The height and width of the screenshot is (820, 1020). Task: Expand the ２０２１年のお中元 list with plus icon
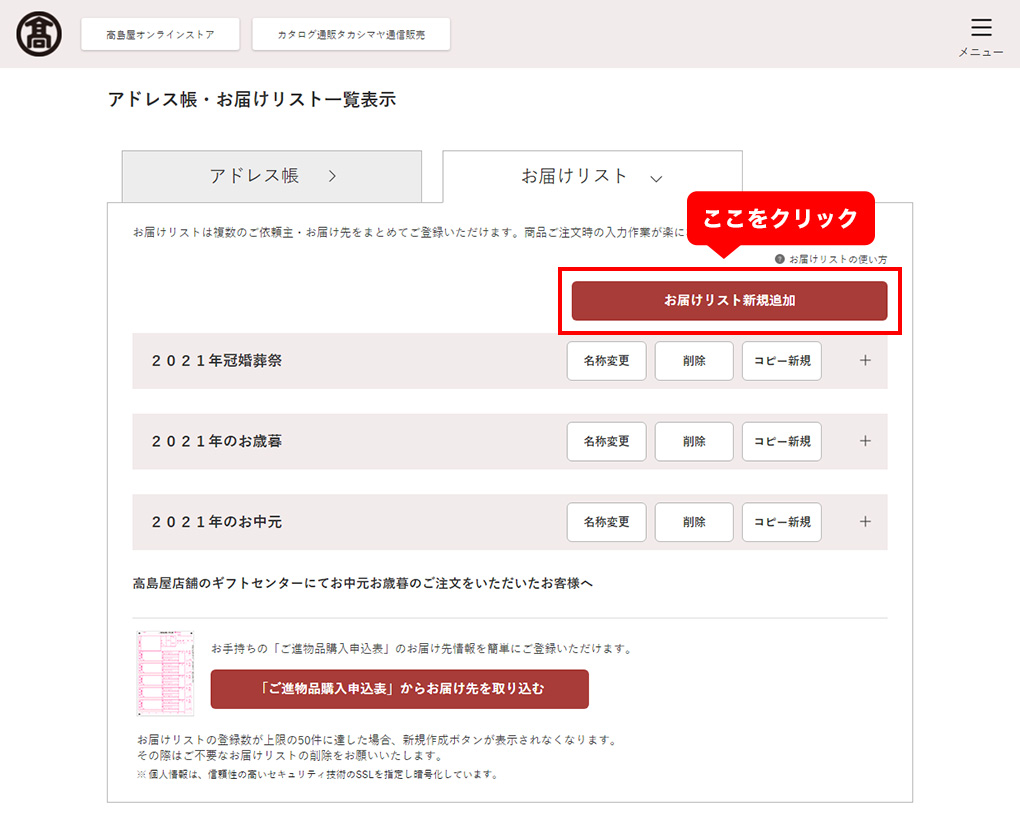click(865, 522)
